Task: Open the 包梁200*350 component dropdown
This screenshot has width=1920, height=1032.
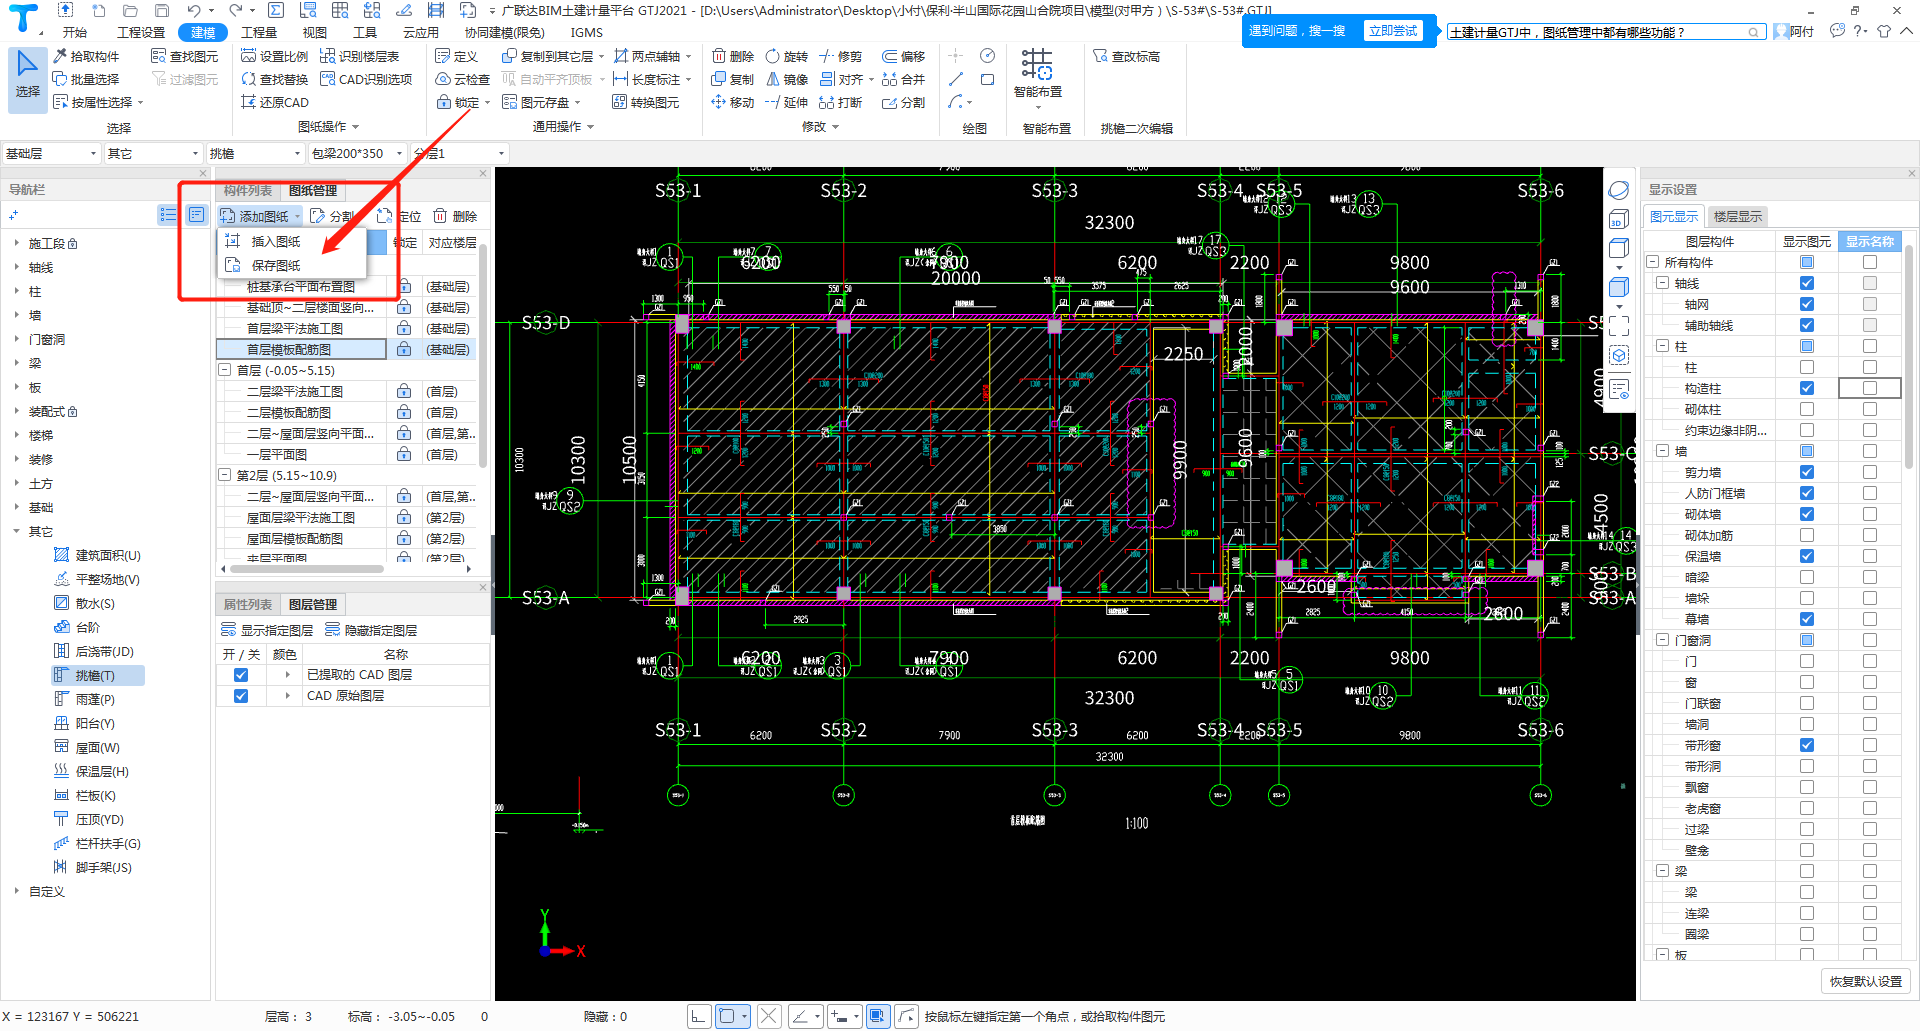Action: (x=357, y=153)
